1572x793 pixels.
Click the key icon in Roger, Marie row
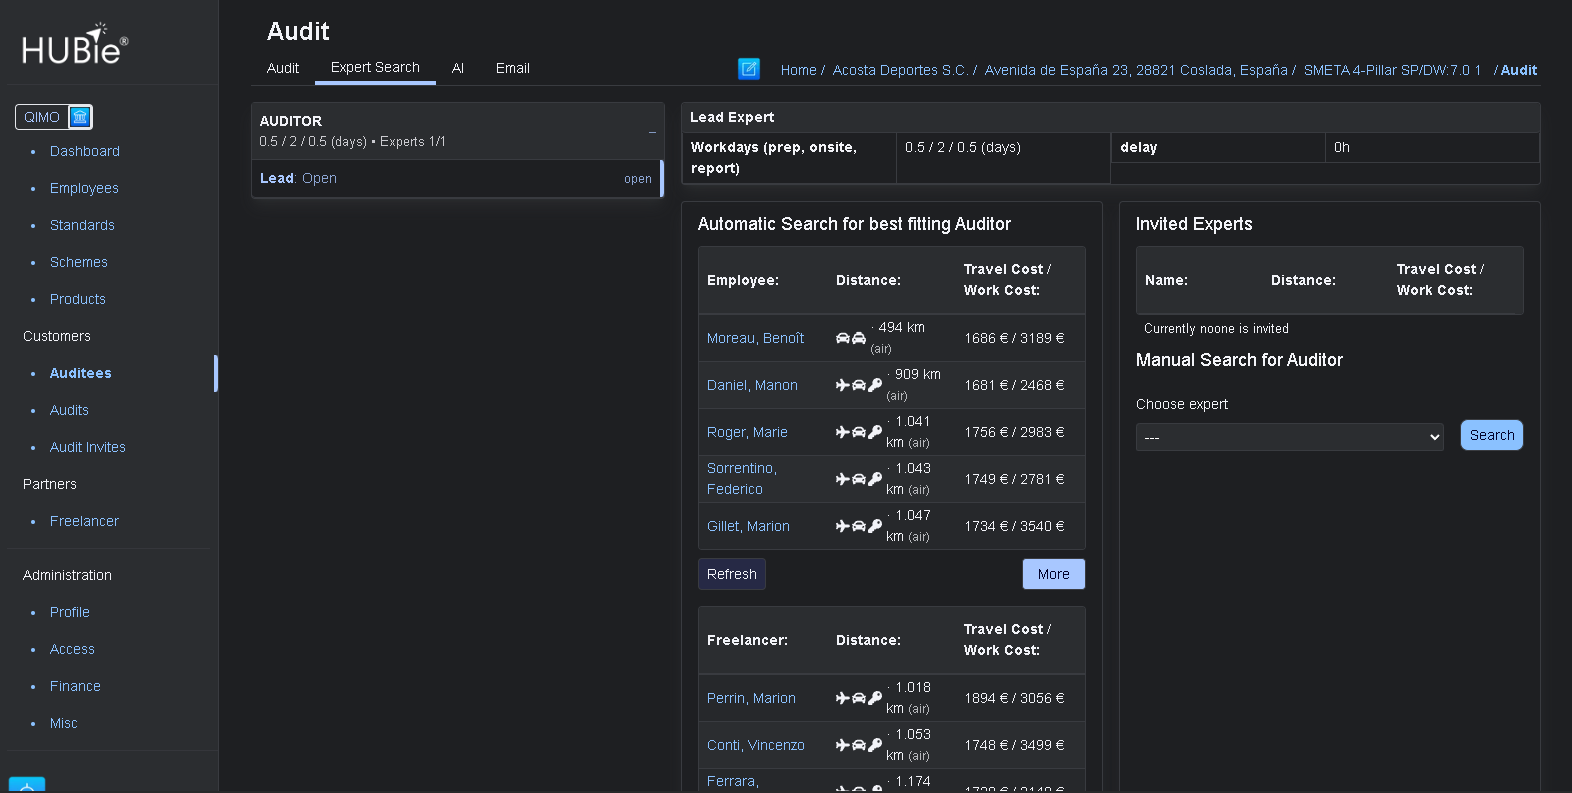(875, 432)
